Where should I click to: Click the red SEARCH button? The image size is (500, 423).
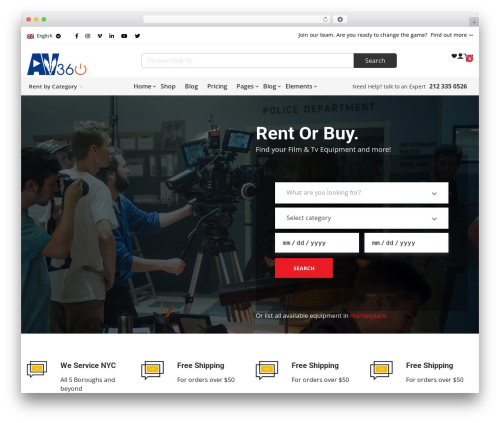pos(304,268)
